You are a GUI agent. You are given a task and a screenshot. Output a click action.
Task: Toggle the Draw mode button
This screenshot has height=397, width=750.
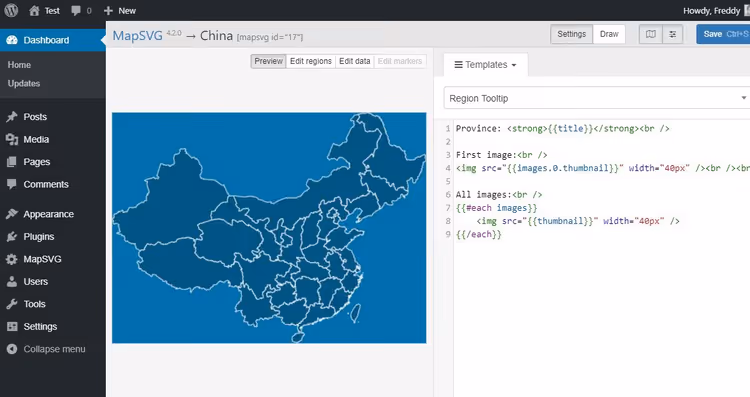coord(609,34)
